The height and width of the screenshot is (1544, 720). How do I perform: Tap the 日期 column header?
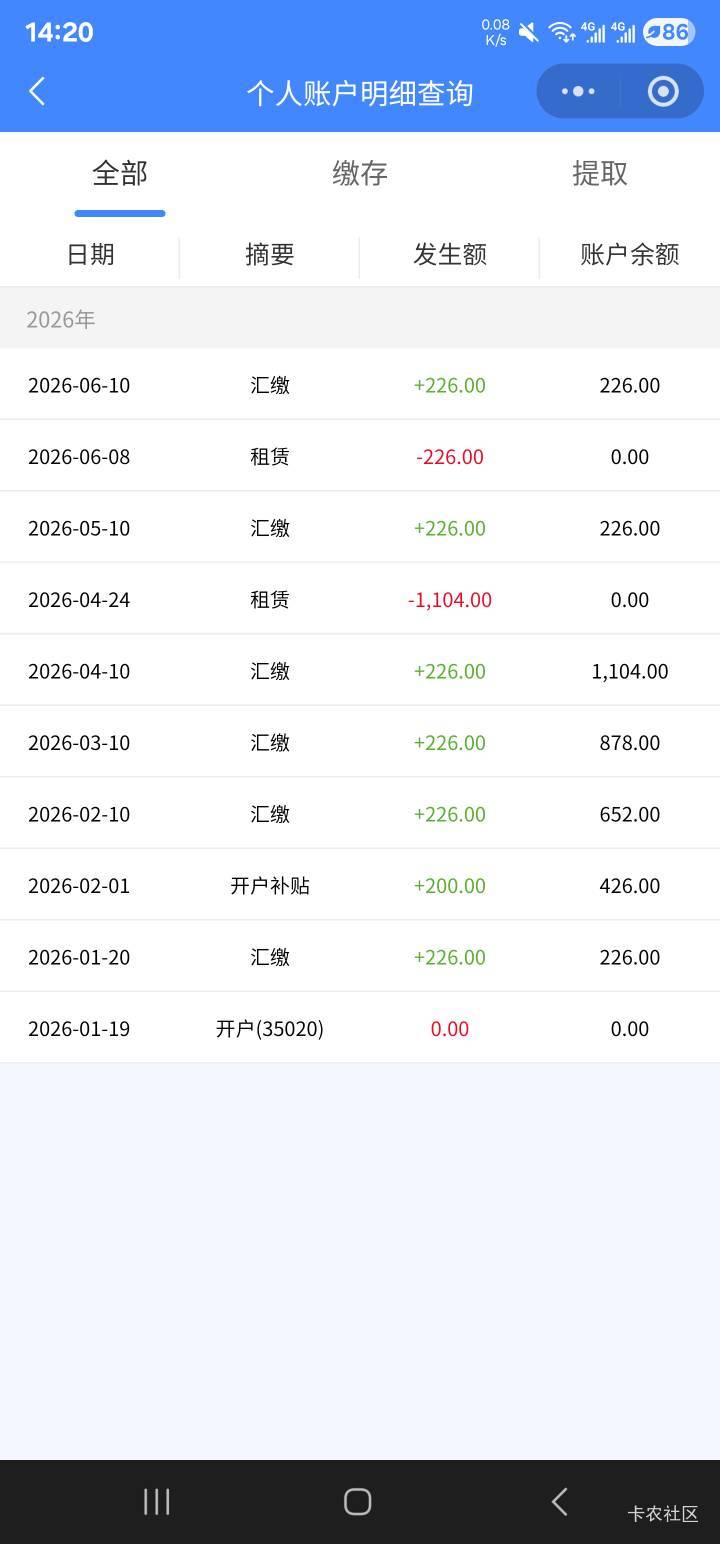point(90,254)
